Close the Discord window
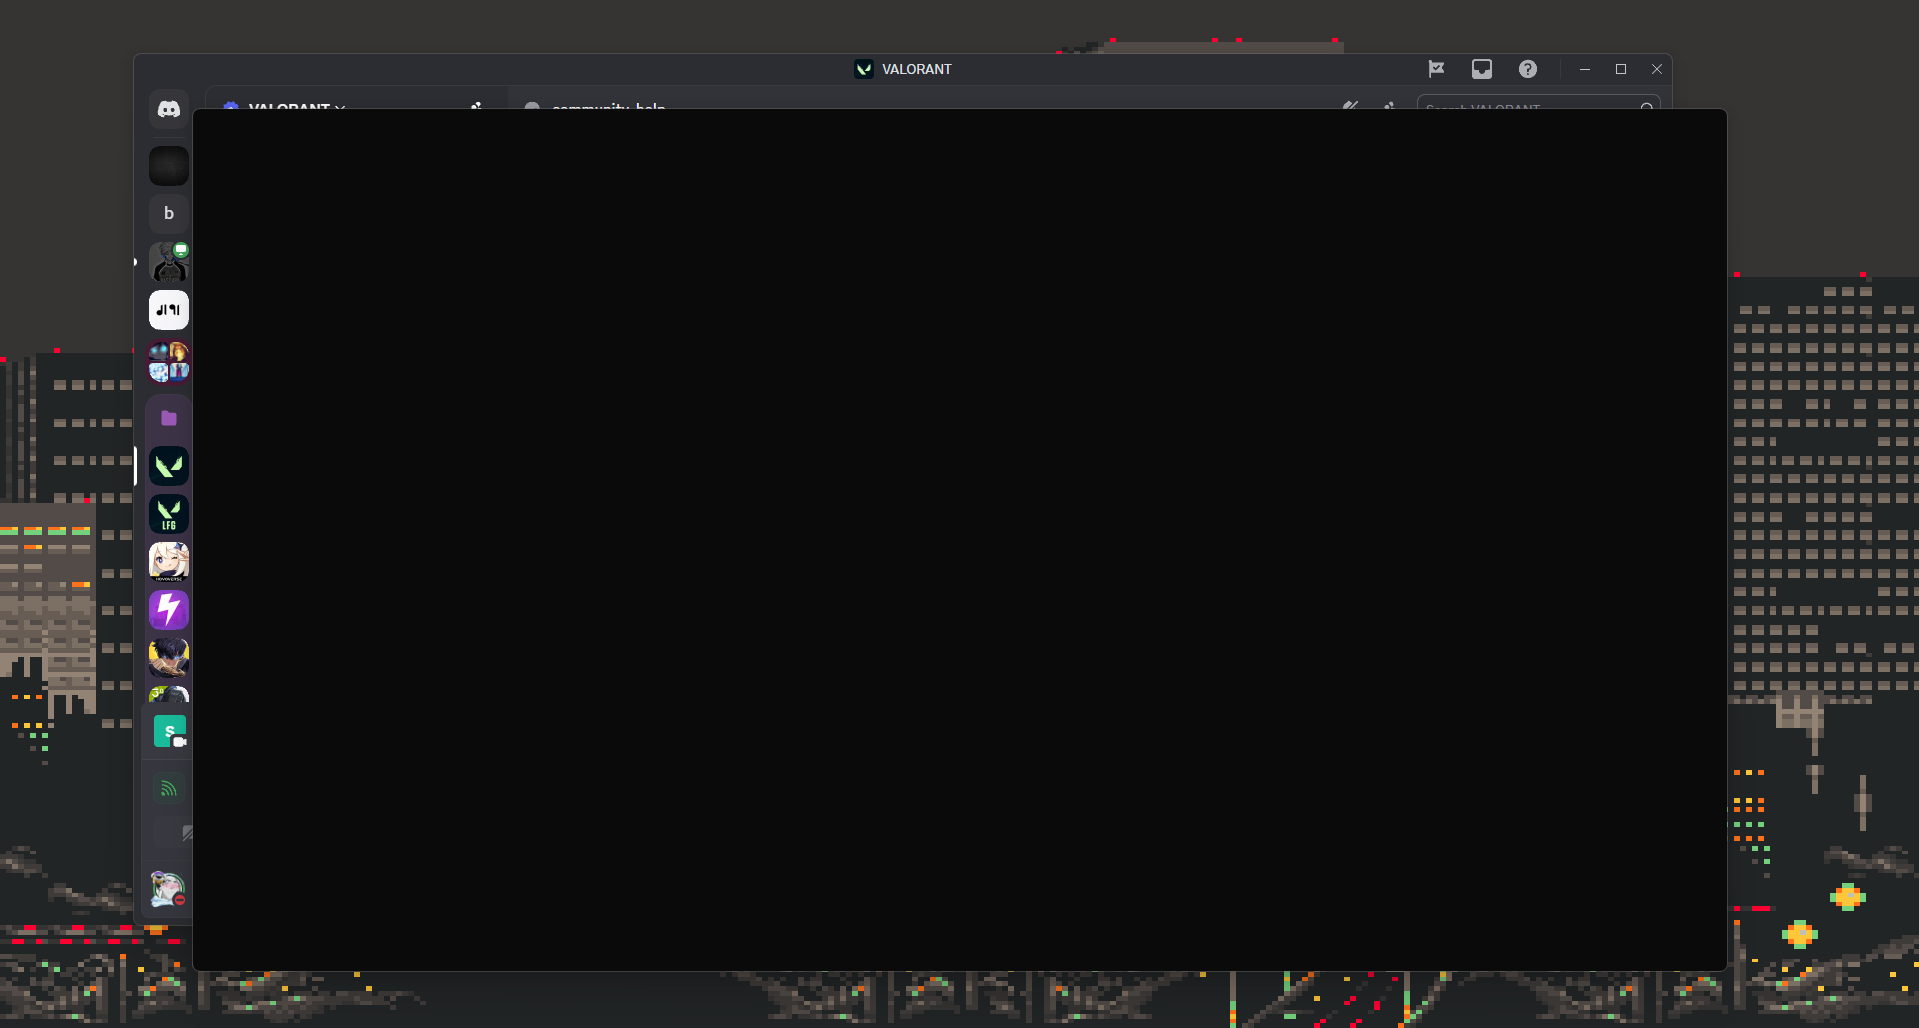1919x1028 pixels. point(1657,69)
